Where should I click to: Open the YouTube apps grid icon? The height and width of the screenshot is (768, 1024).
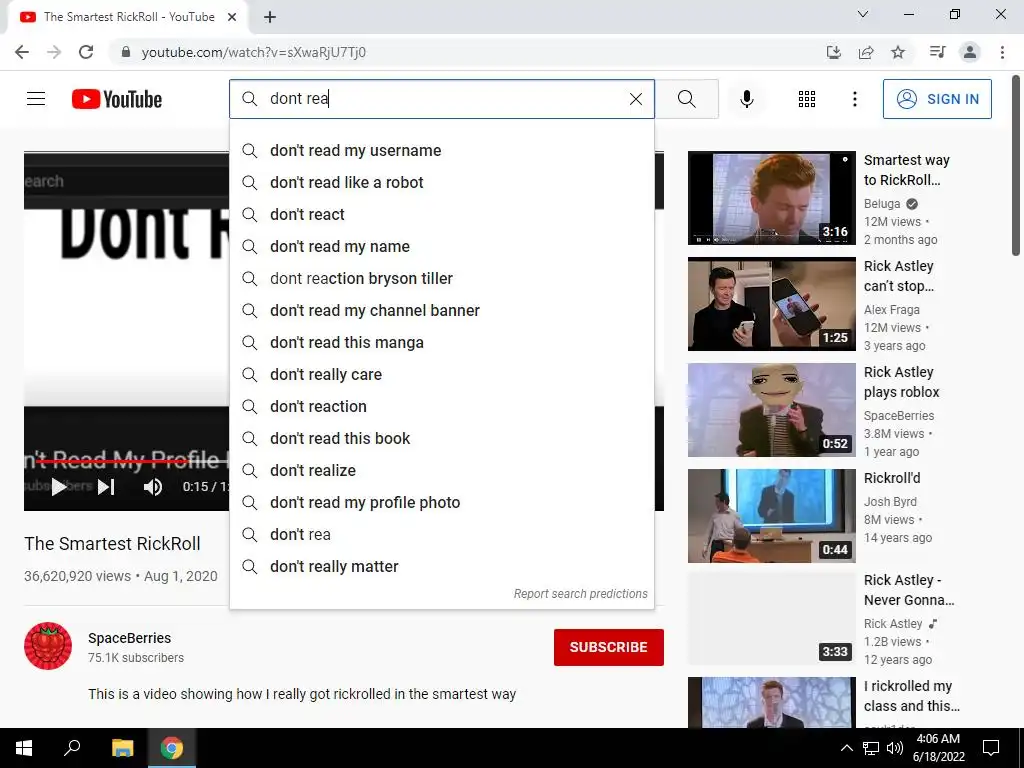pos(807,99)
